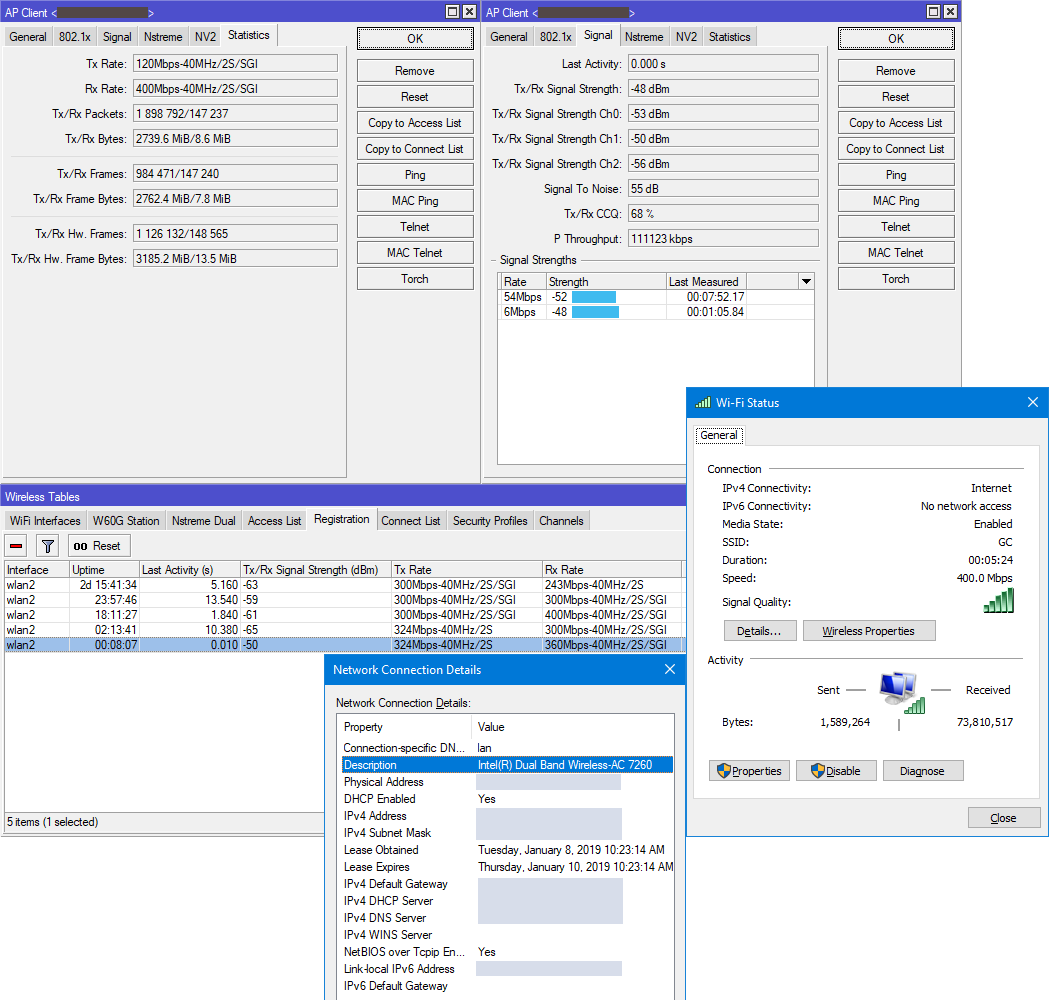
Task: Click Ping in the left AP Client window
Action: coord(415,175)
